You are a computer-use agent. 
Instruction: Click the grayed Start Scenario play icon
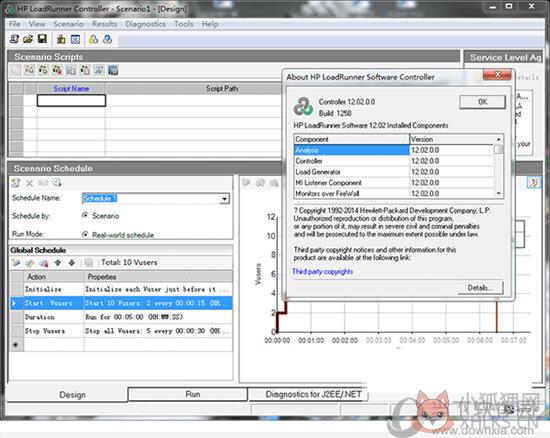[16, 70]
